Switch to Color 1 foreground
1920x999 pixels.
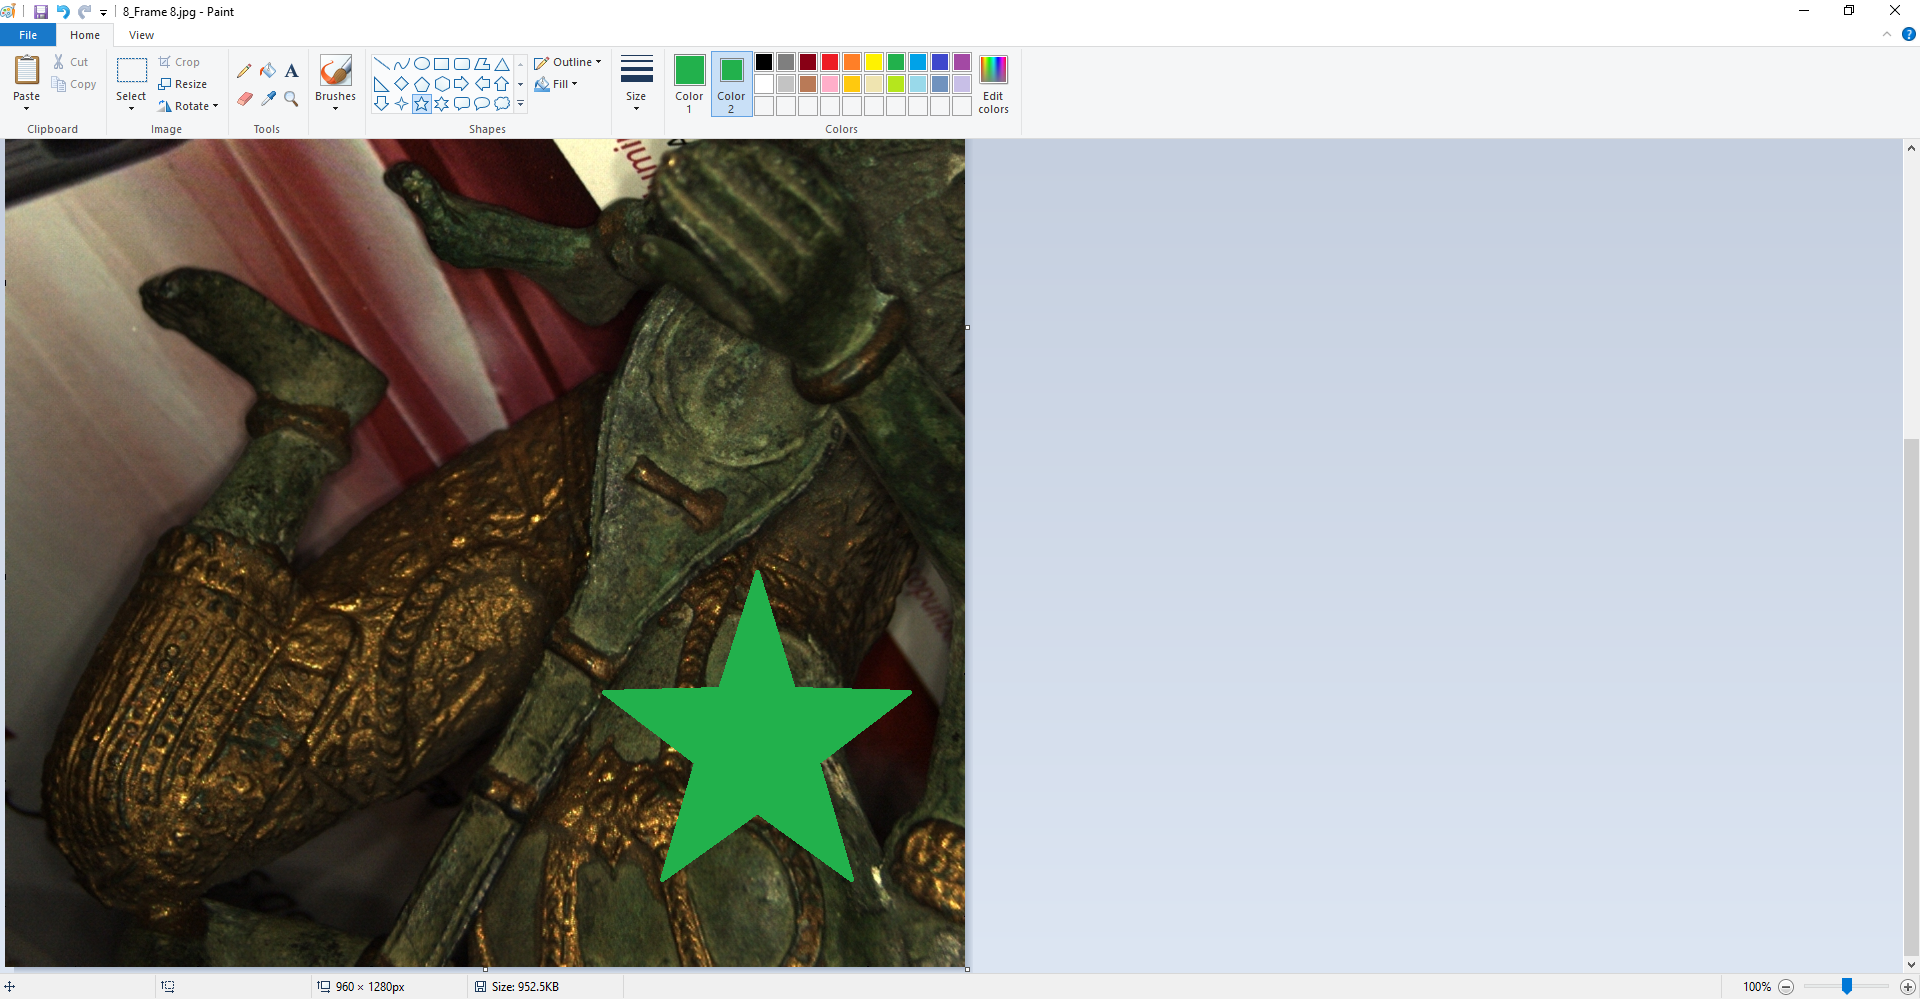[689, 82]
